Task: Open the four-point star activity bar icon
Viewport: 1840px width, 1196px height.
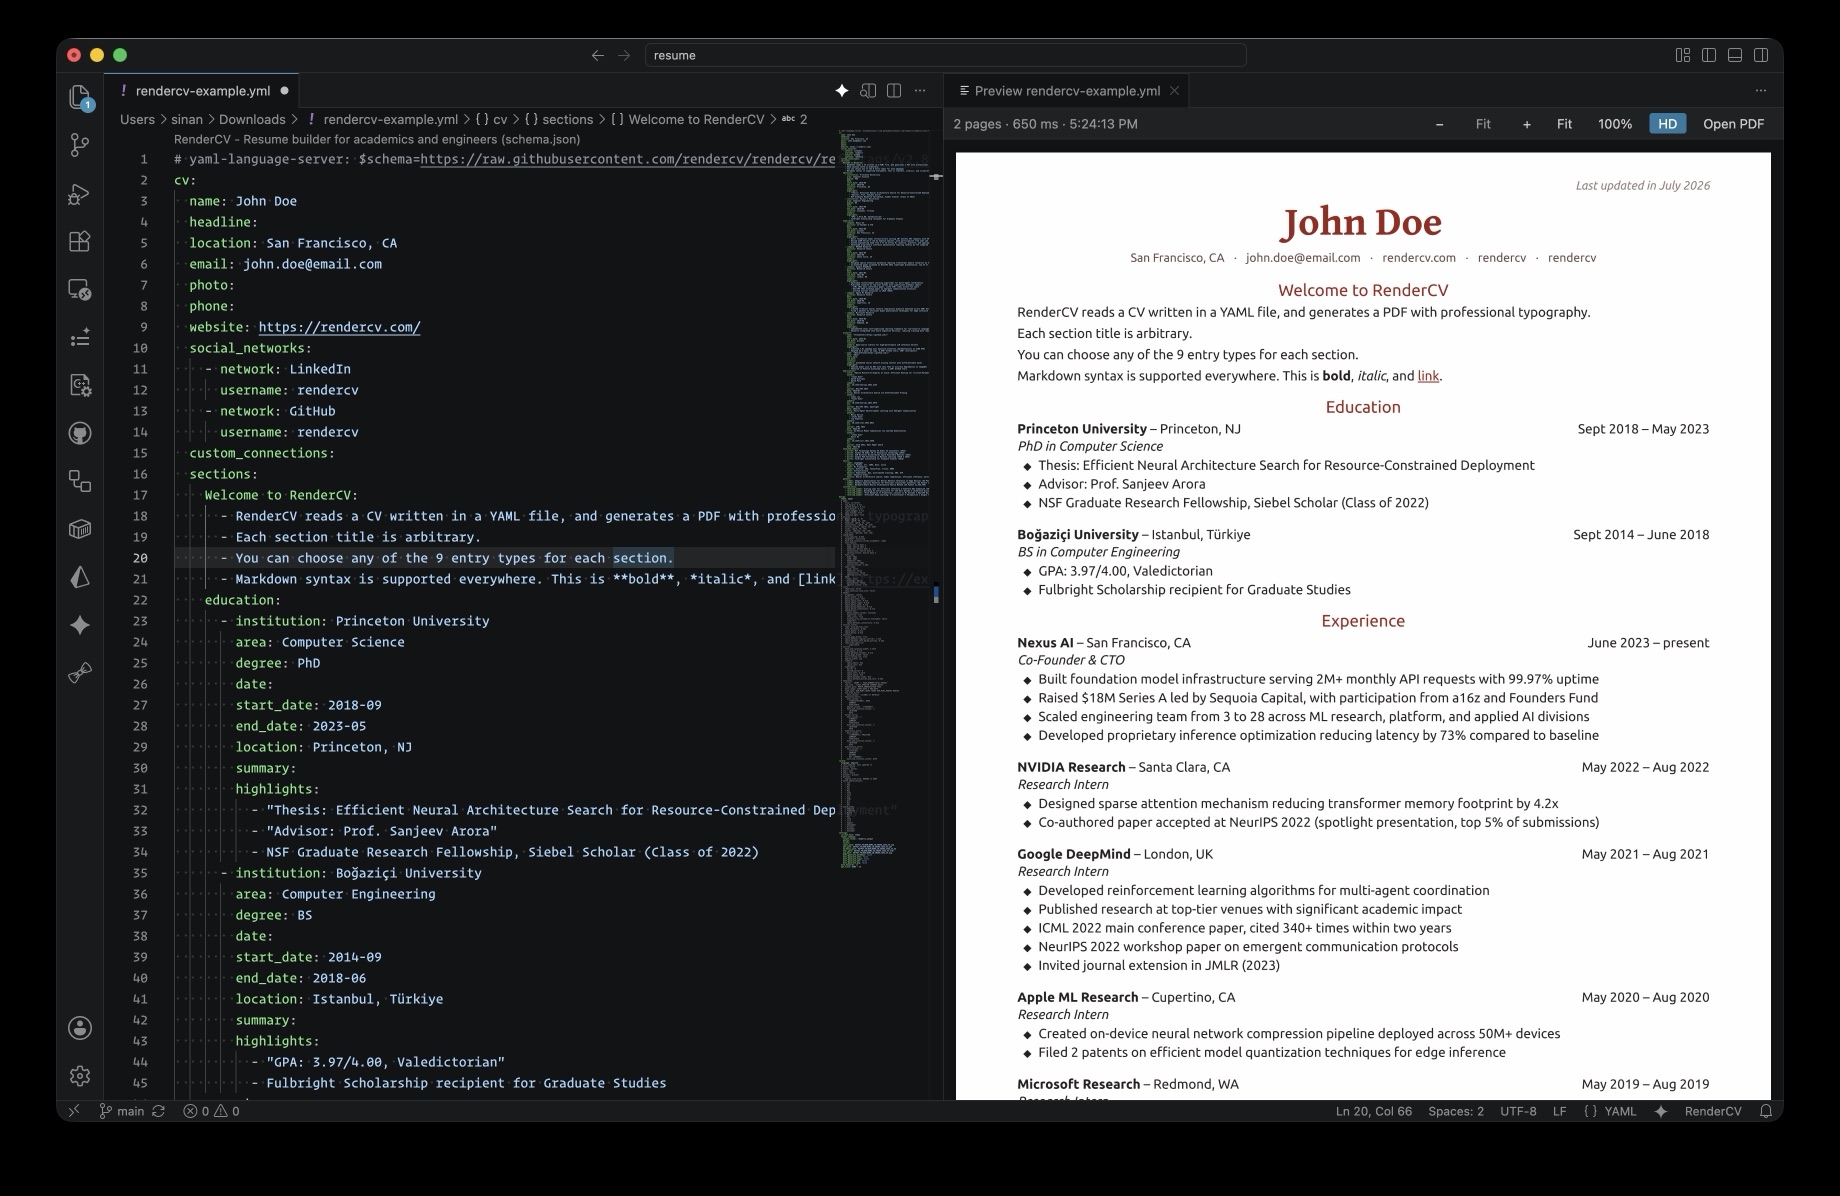Action: click(80, 625)
